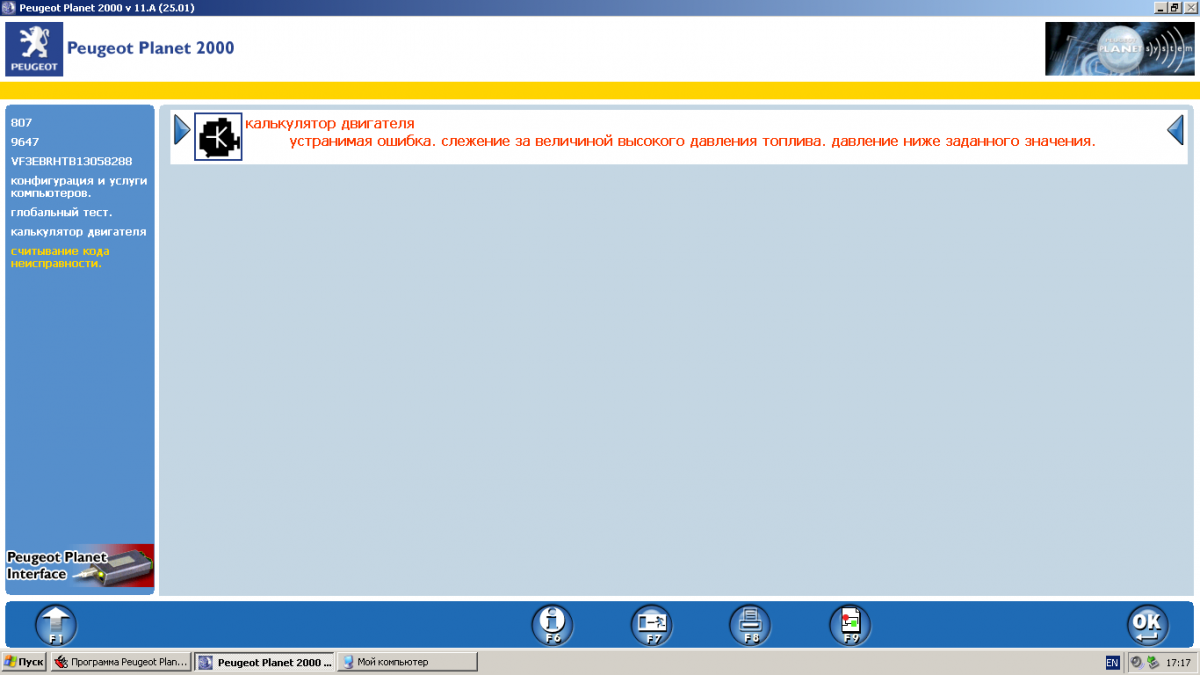Viewport: 1200px width, 675px height.
Task: Click the left-pointing blue arrow at row end
Action: pos(1176,130)
